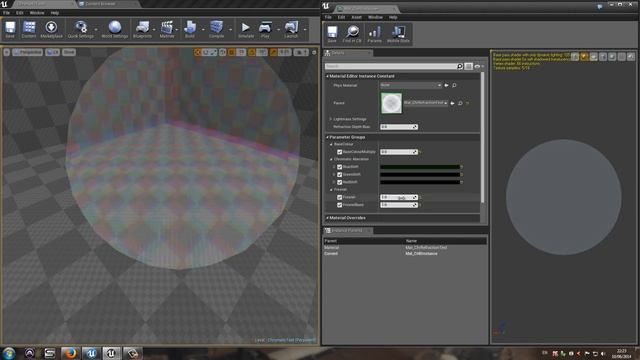
Task: Open the notification chat icon in material editor
Action: pos(600,7)
